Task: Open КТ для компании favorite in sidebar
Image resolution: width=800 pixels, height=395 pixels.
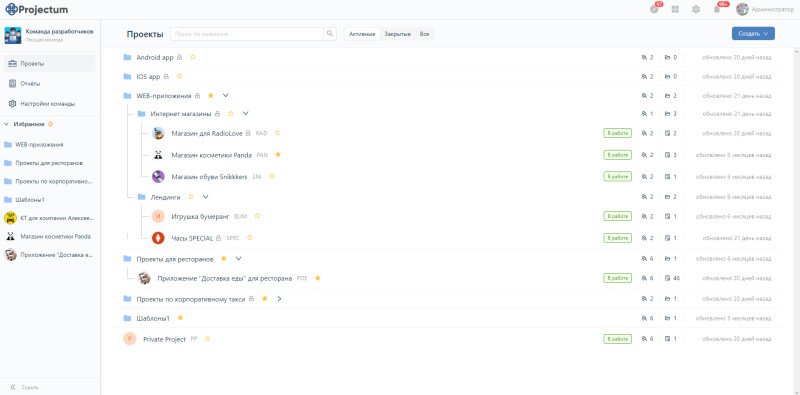Action: point(49,218)
